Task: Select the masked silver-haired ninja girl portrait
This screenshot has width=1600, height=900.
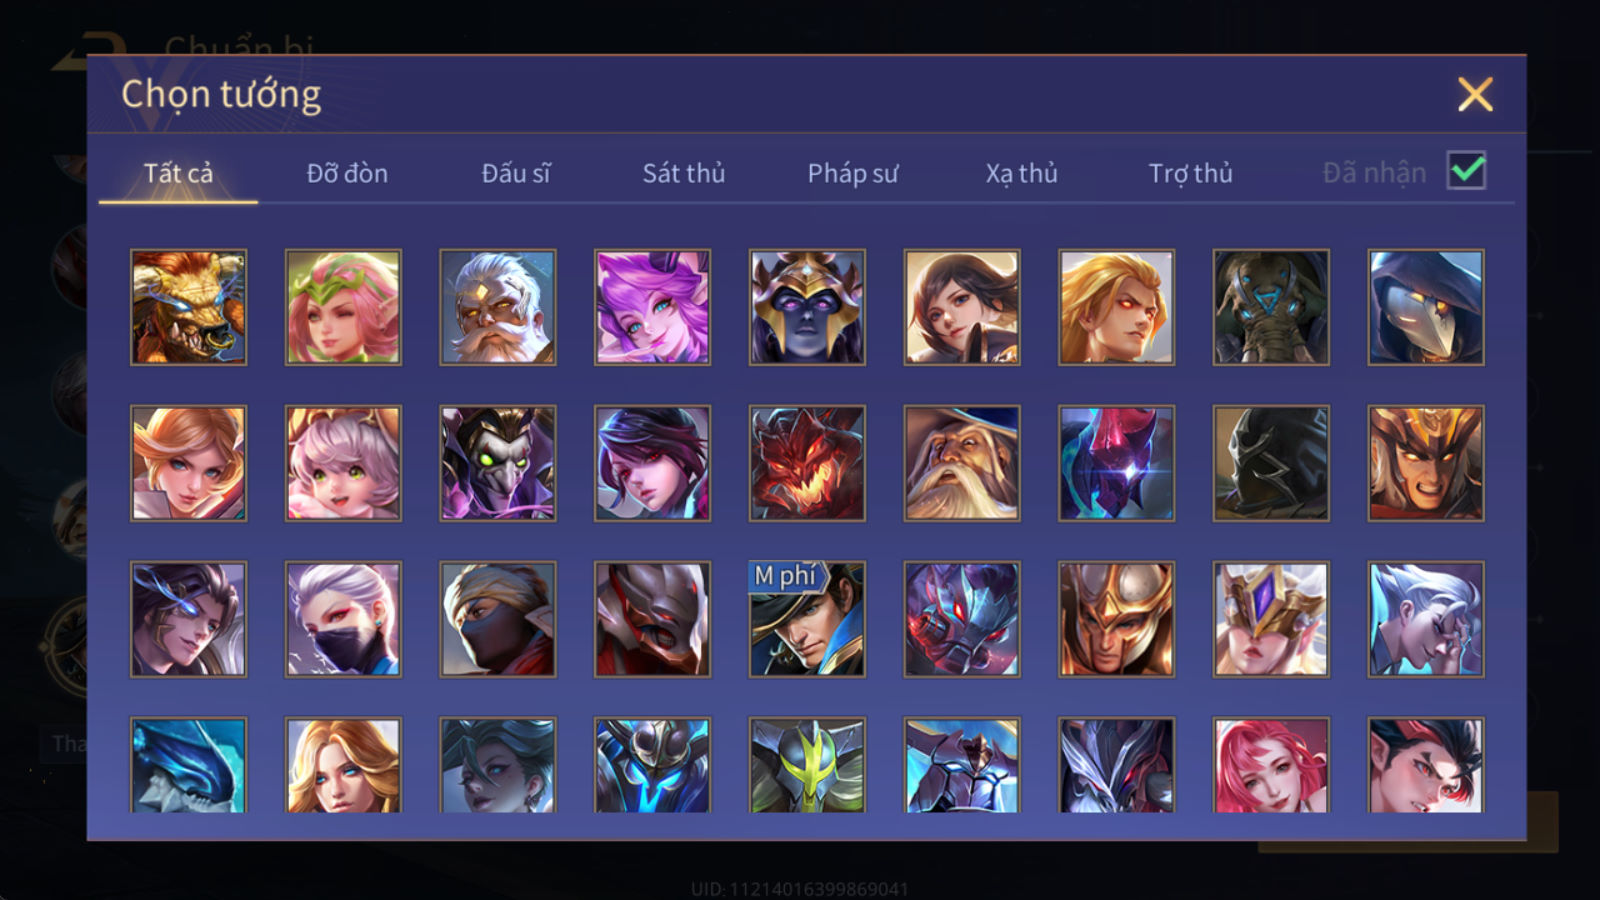Action: pyautogui.click(x=343, y=619)
